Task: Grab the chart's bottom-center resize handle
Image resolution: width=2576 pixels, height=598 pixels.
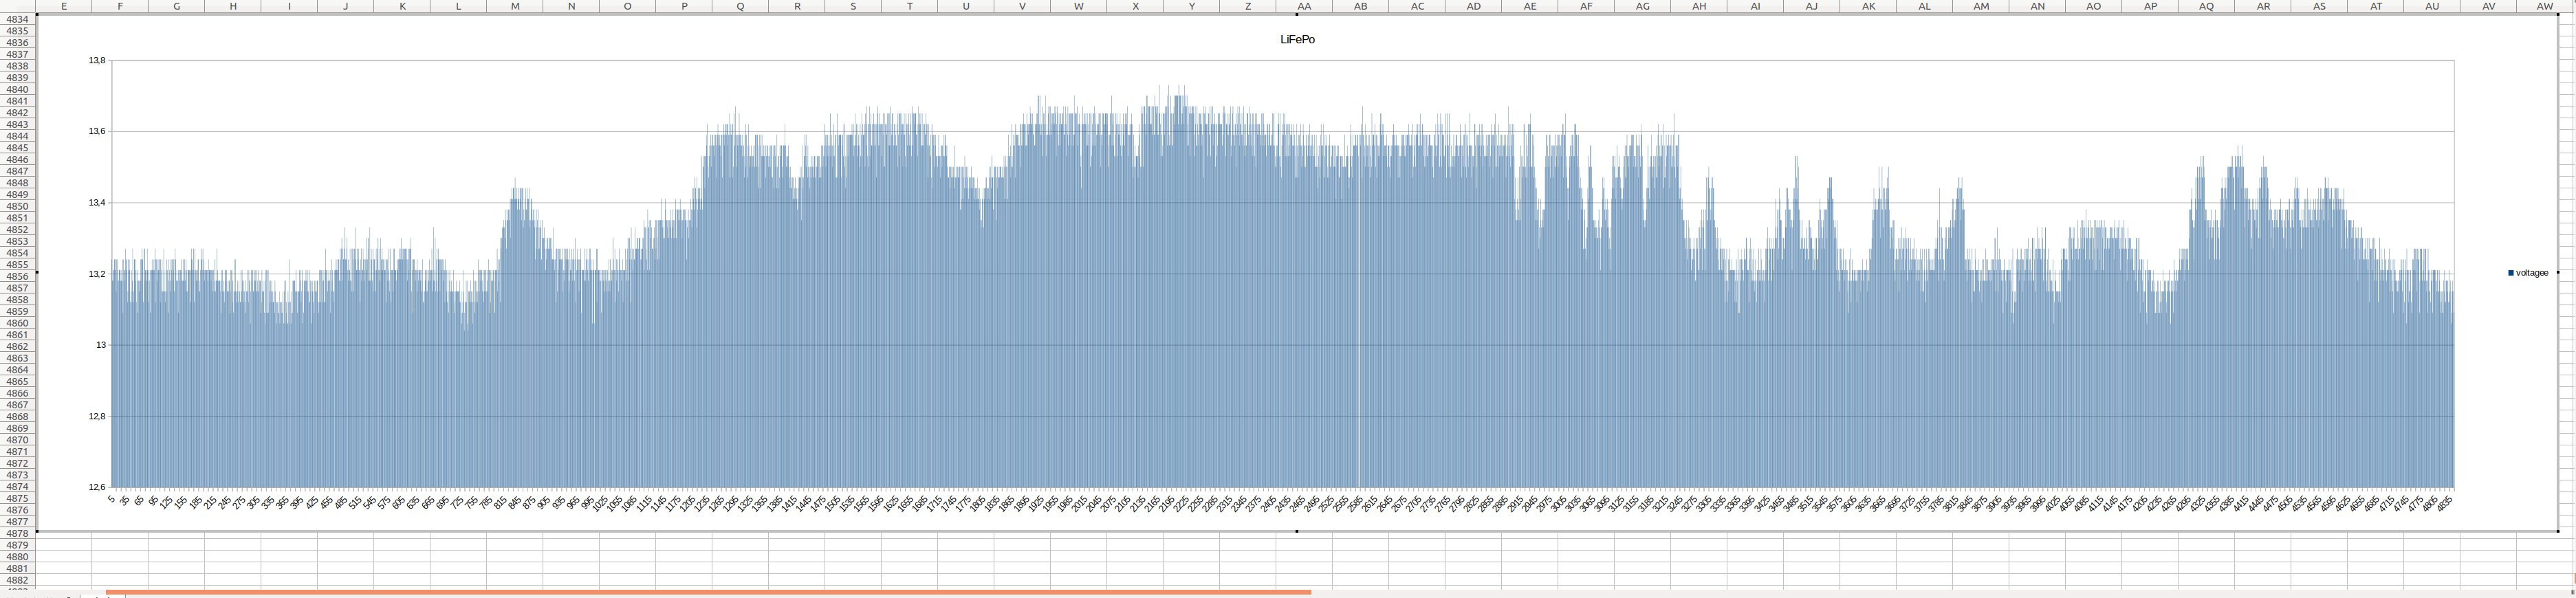Action: click(1297, 531)
